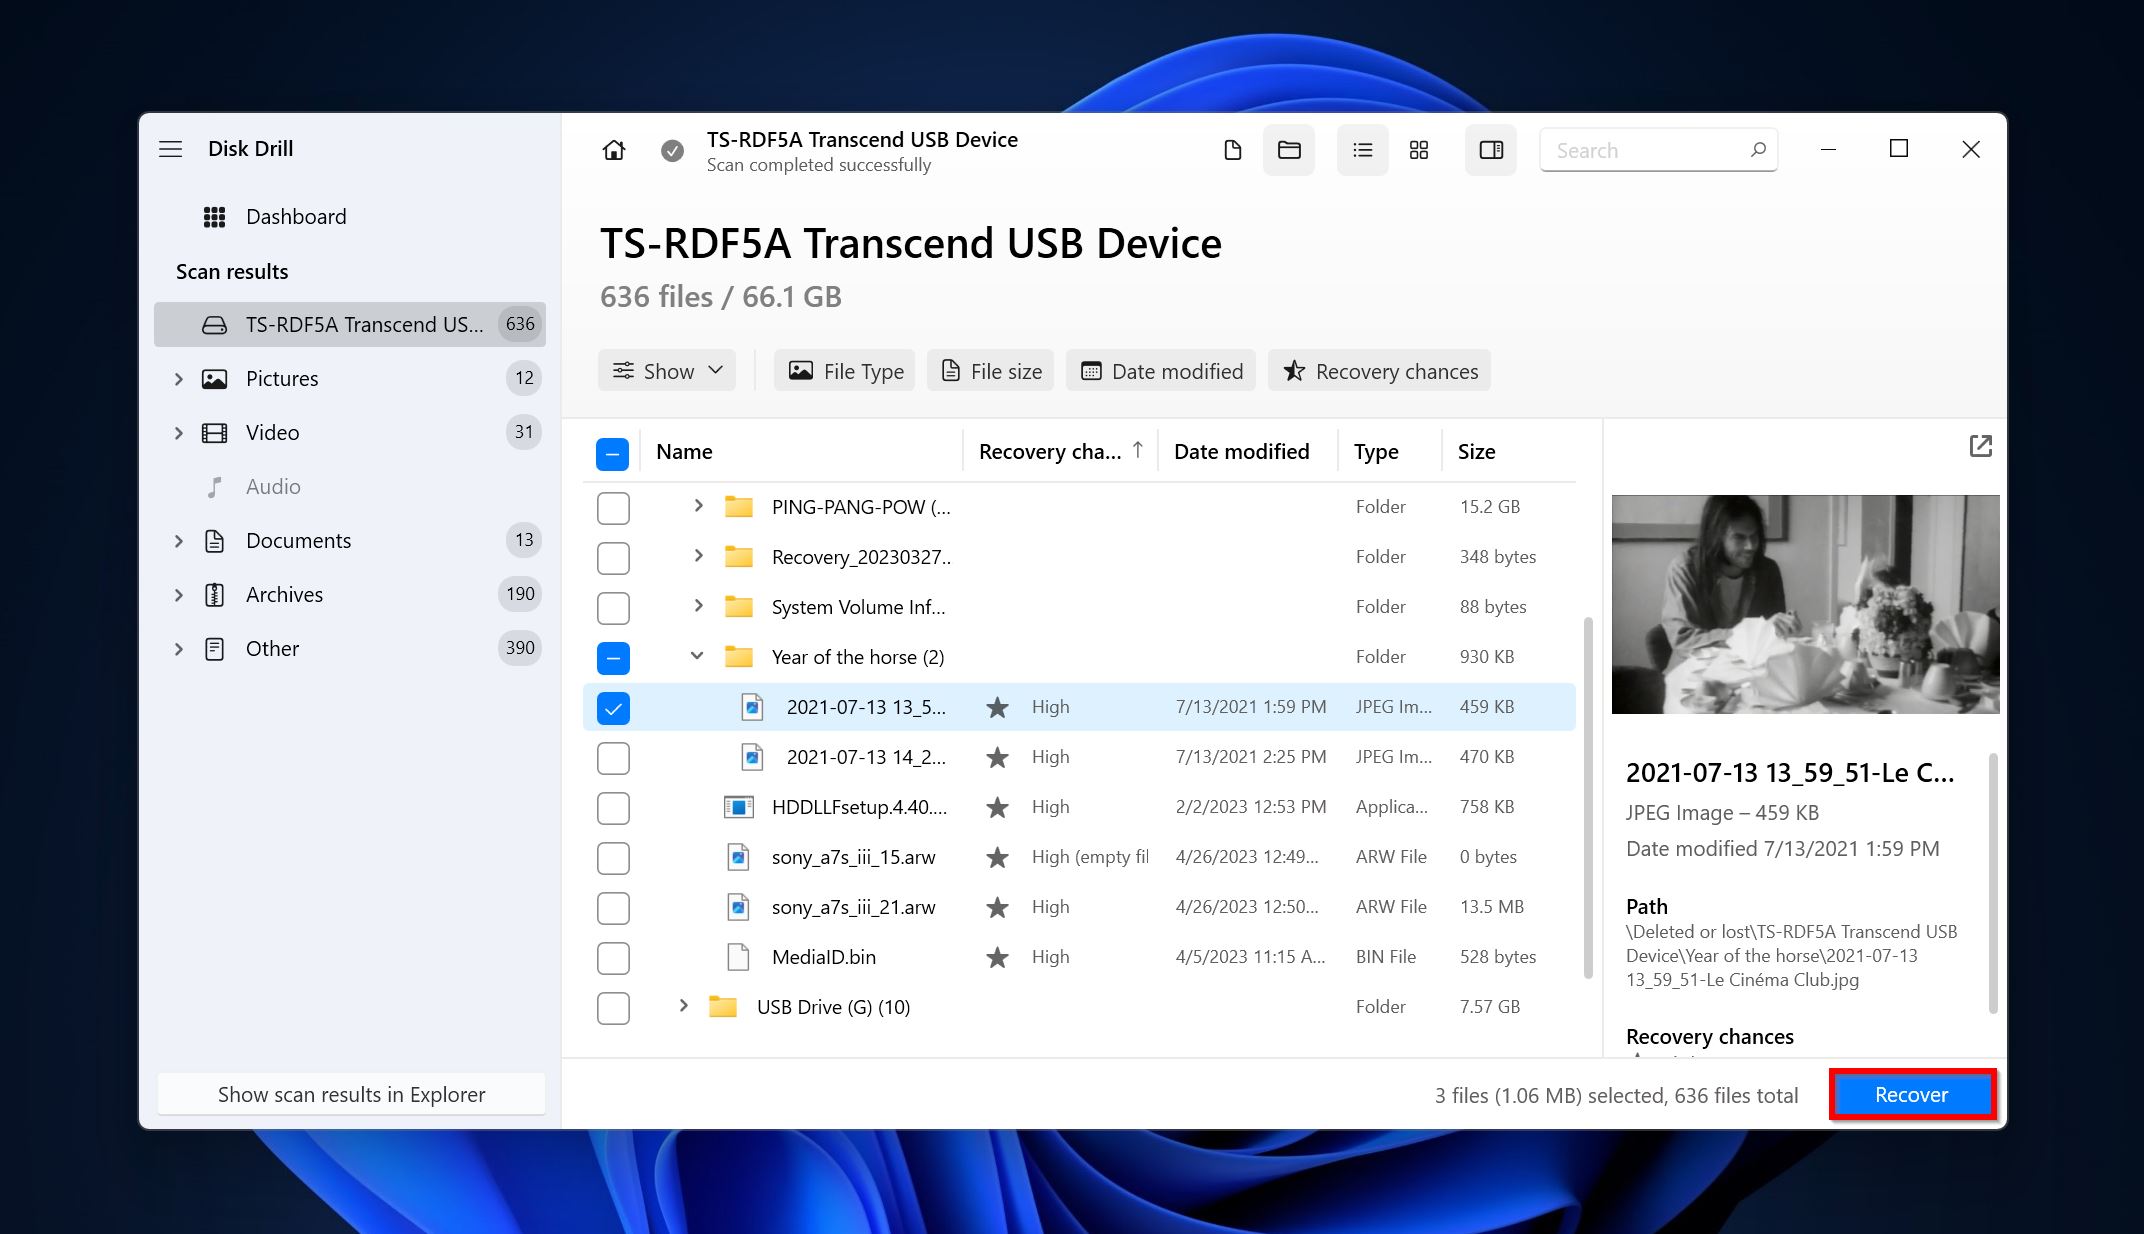The width and height of the screenshot is (2144, 1234).
Task: Toggle the Year of the horse folder checkbox
Action: (x=613, y=657)
